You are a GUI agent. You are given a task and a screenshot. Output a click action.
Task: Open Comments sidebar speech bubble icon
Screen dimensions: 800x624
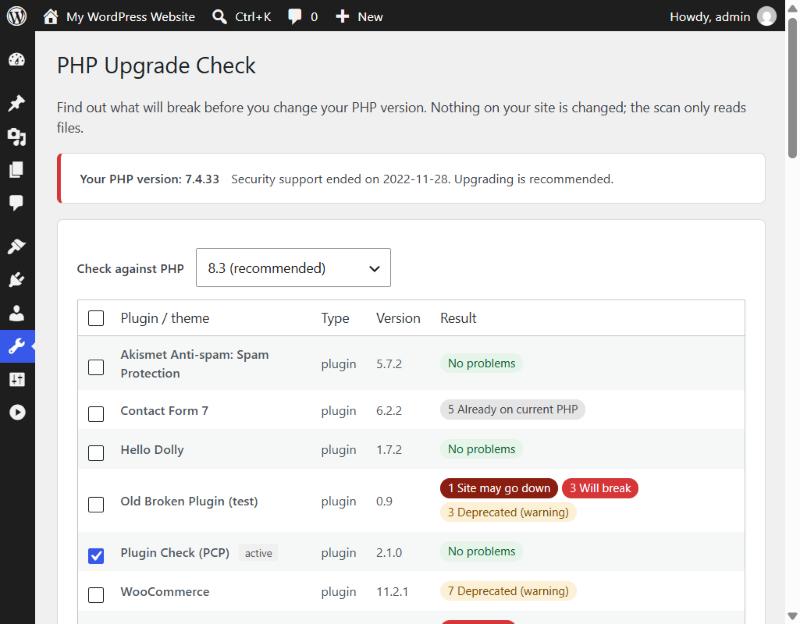(x=17, y=203)
